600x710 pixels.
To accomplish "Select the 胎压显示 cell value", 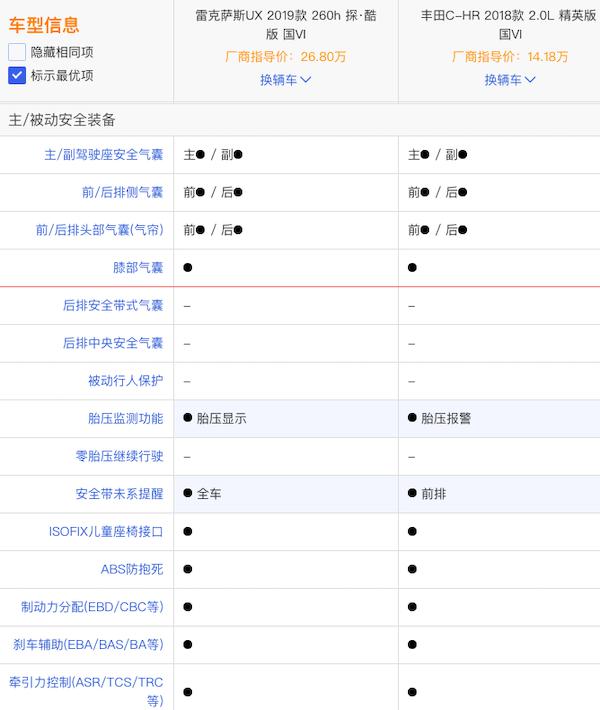I will pyautogui.click(x=215, y=418).
